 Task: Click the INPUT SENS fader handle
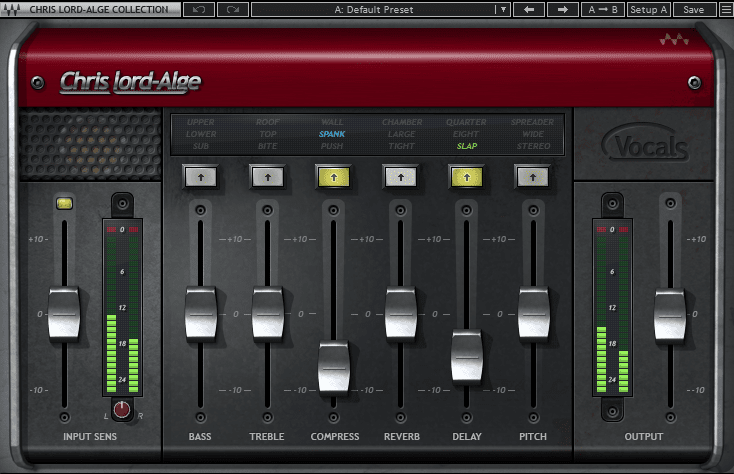[64, 313]
